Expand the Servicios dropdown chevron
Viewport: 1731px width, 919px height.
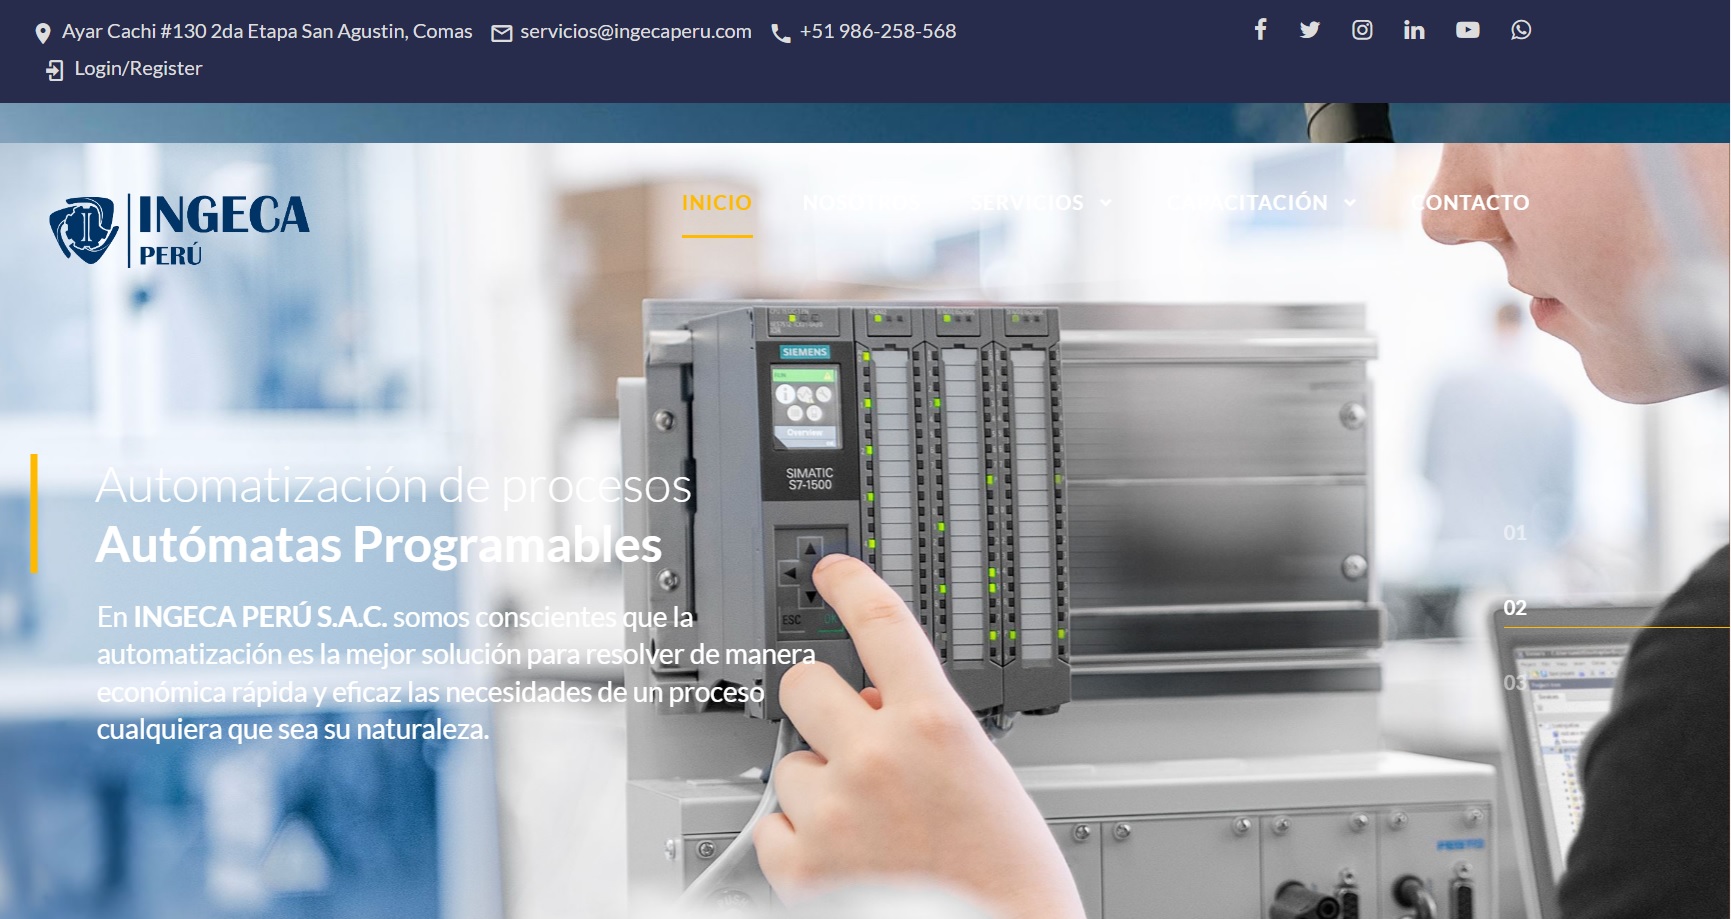pos(1106,203)
